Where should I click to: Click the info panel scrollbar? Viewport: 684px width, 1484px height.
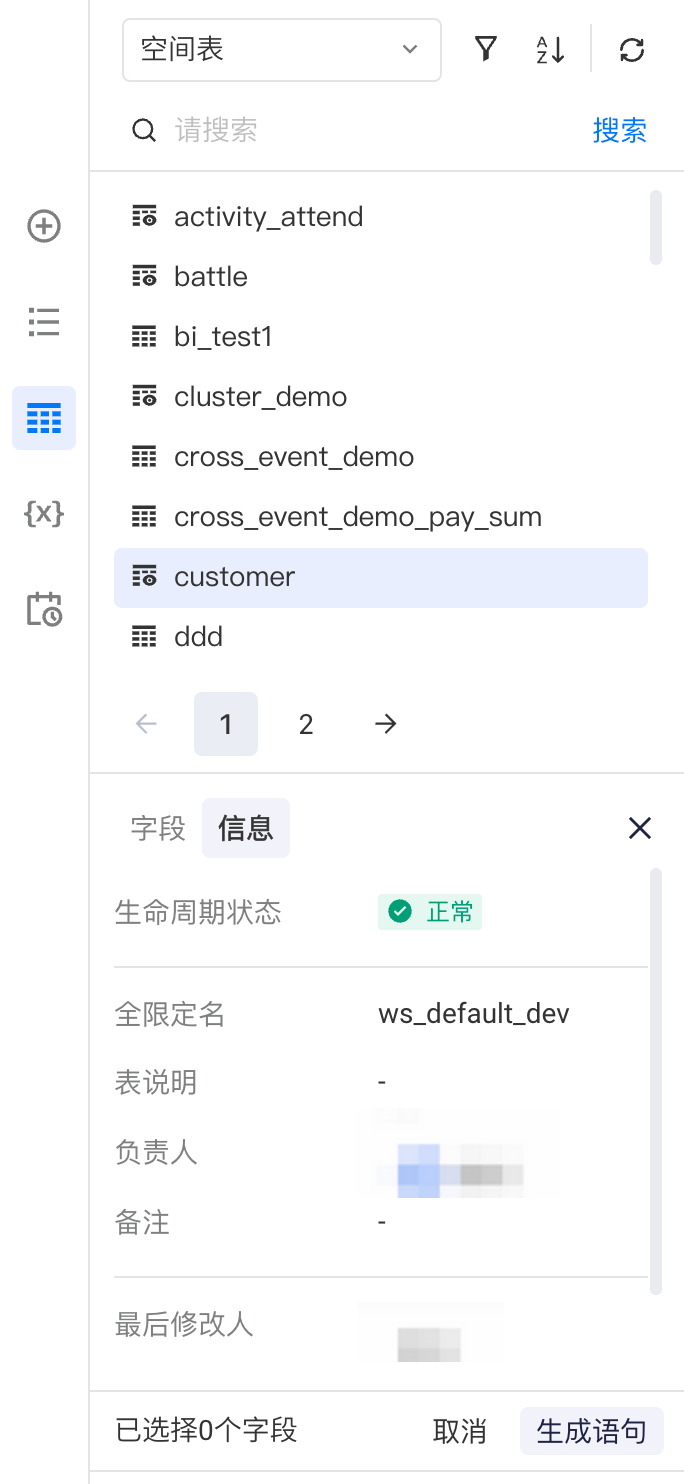(x=656, y=1082)
